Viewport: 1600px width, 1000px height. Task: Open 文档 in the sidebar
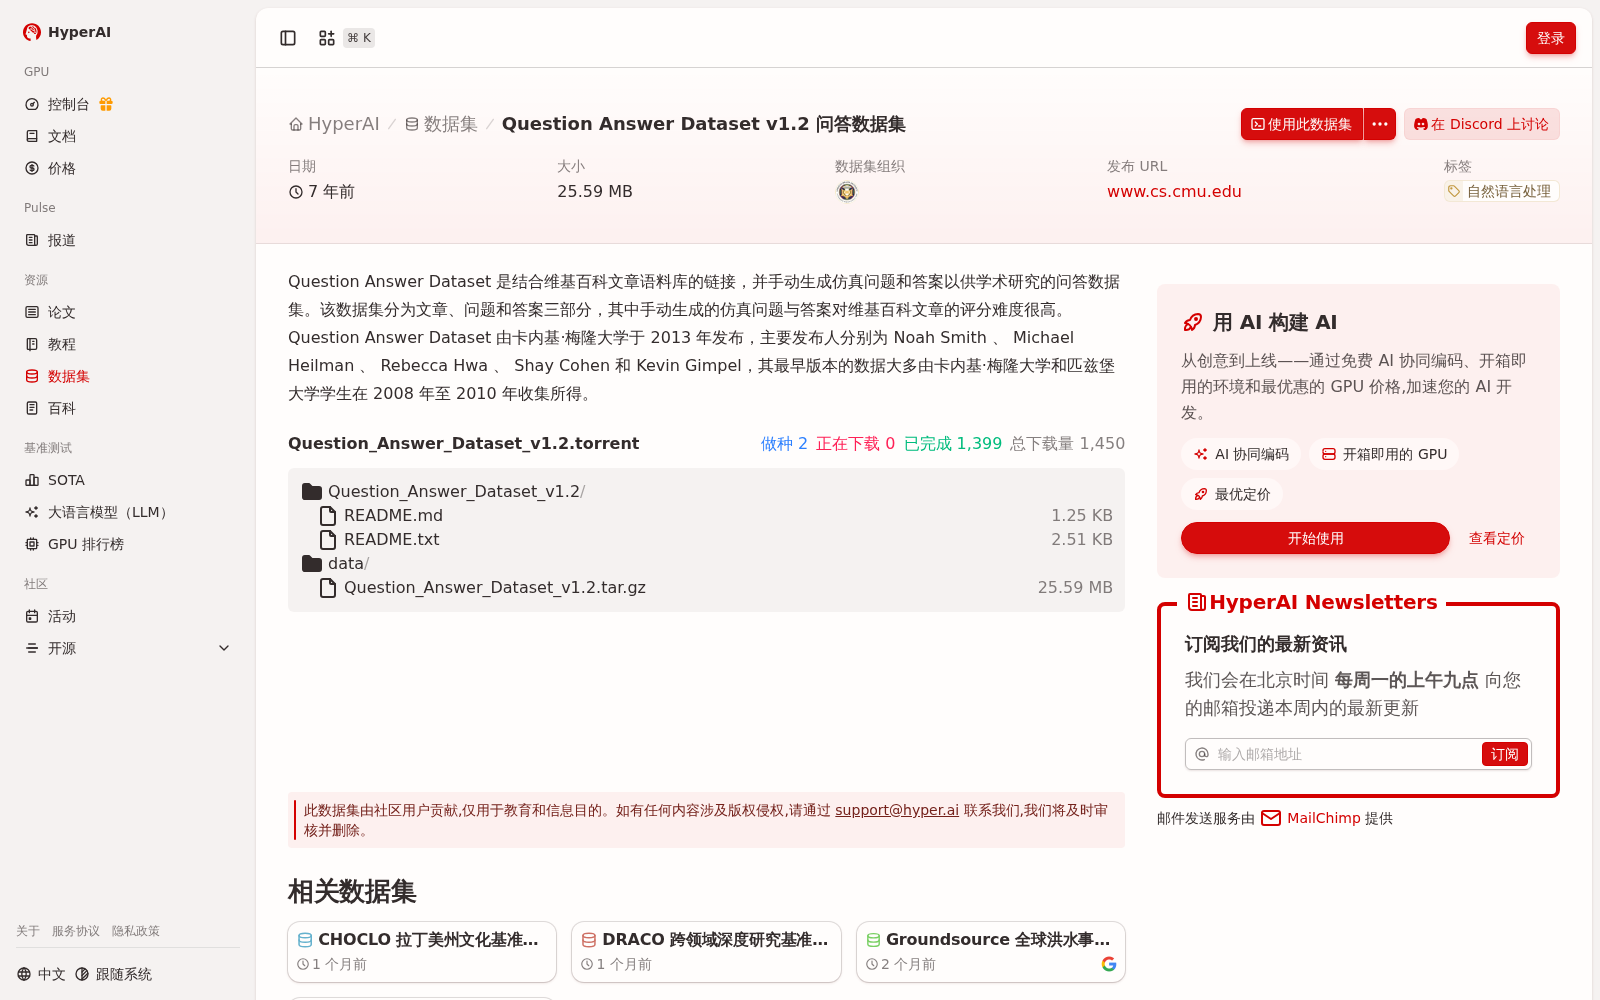128,136
